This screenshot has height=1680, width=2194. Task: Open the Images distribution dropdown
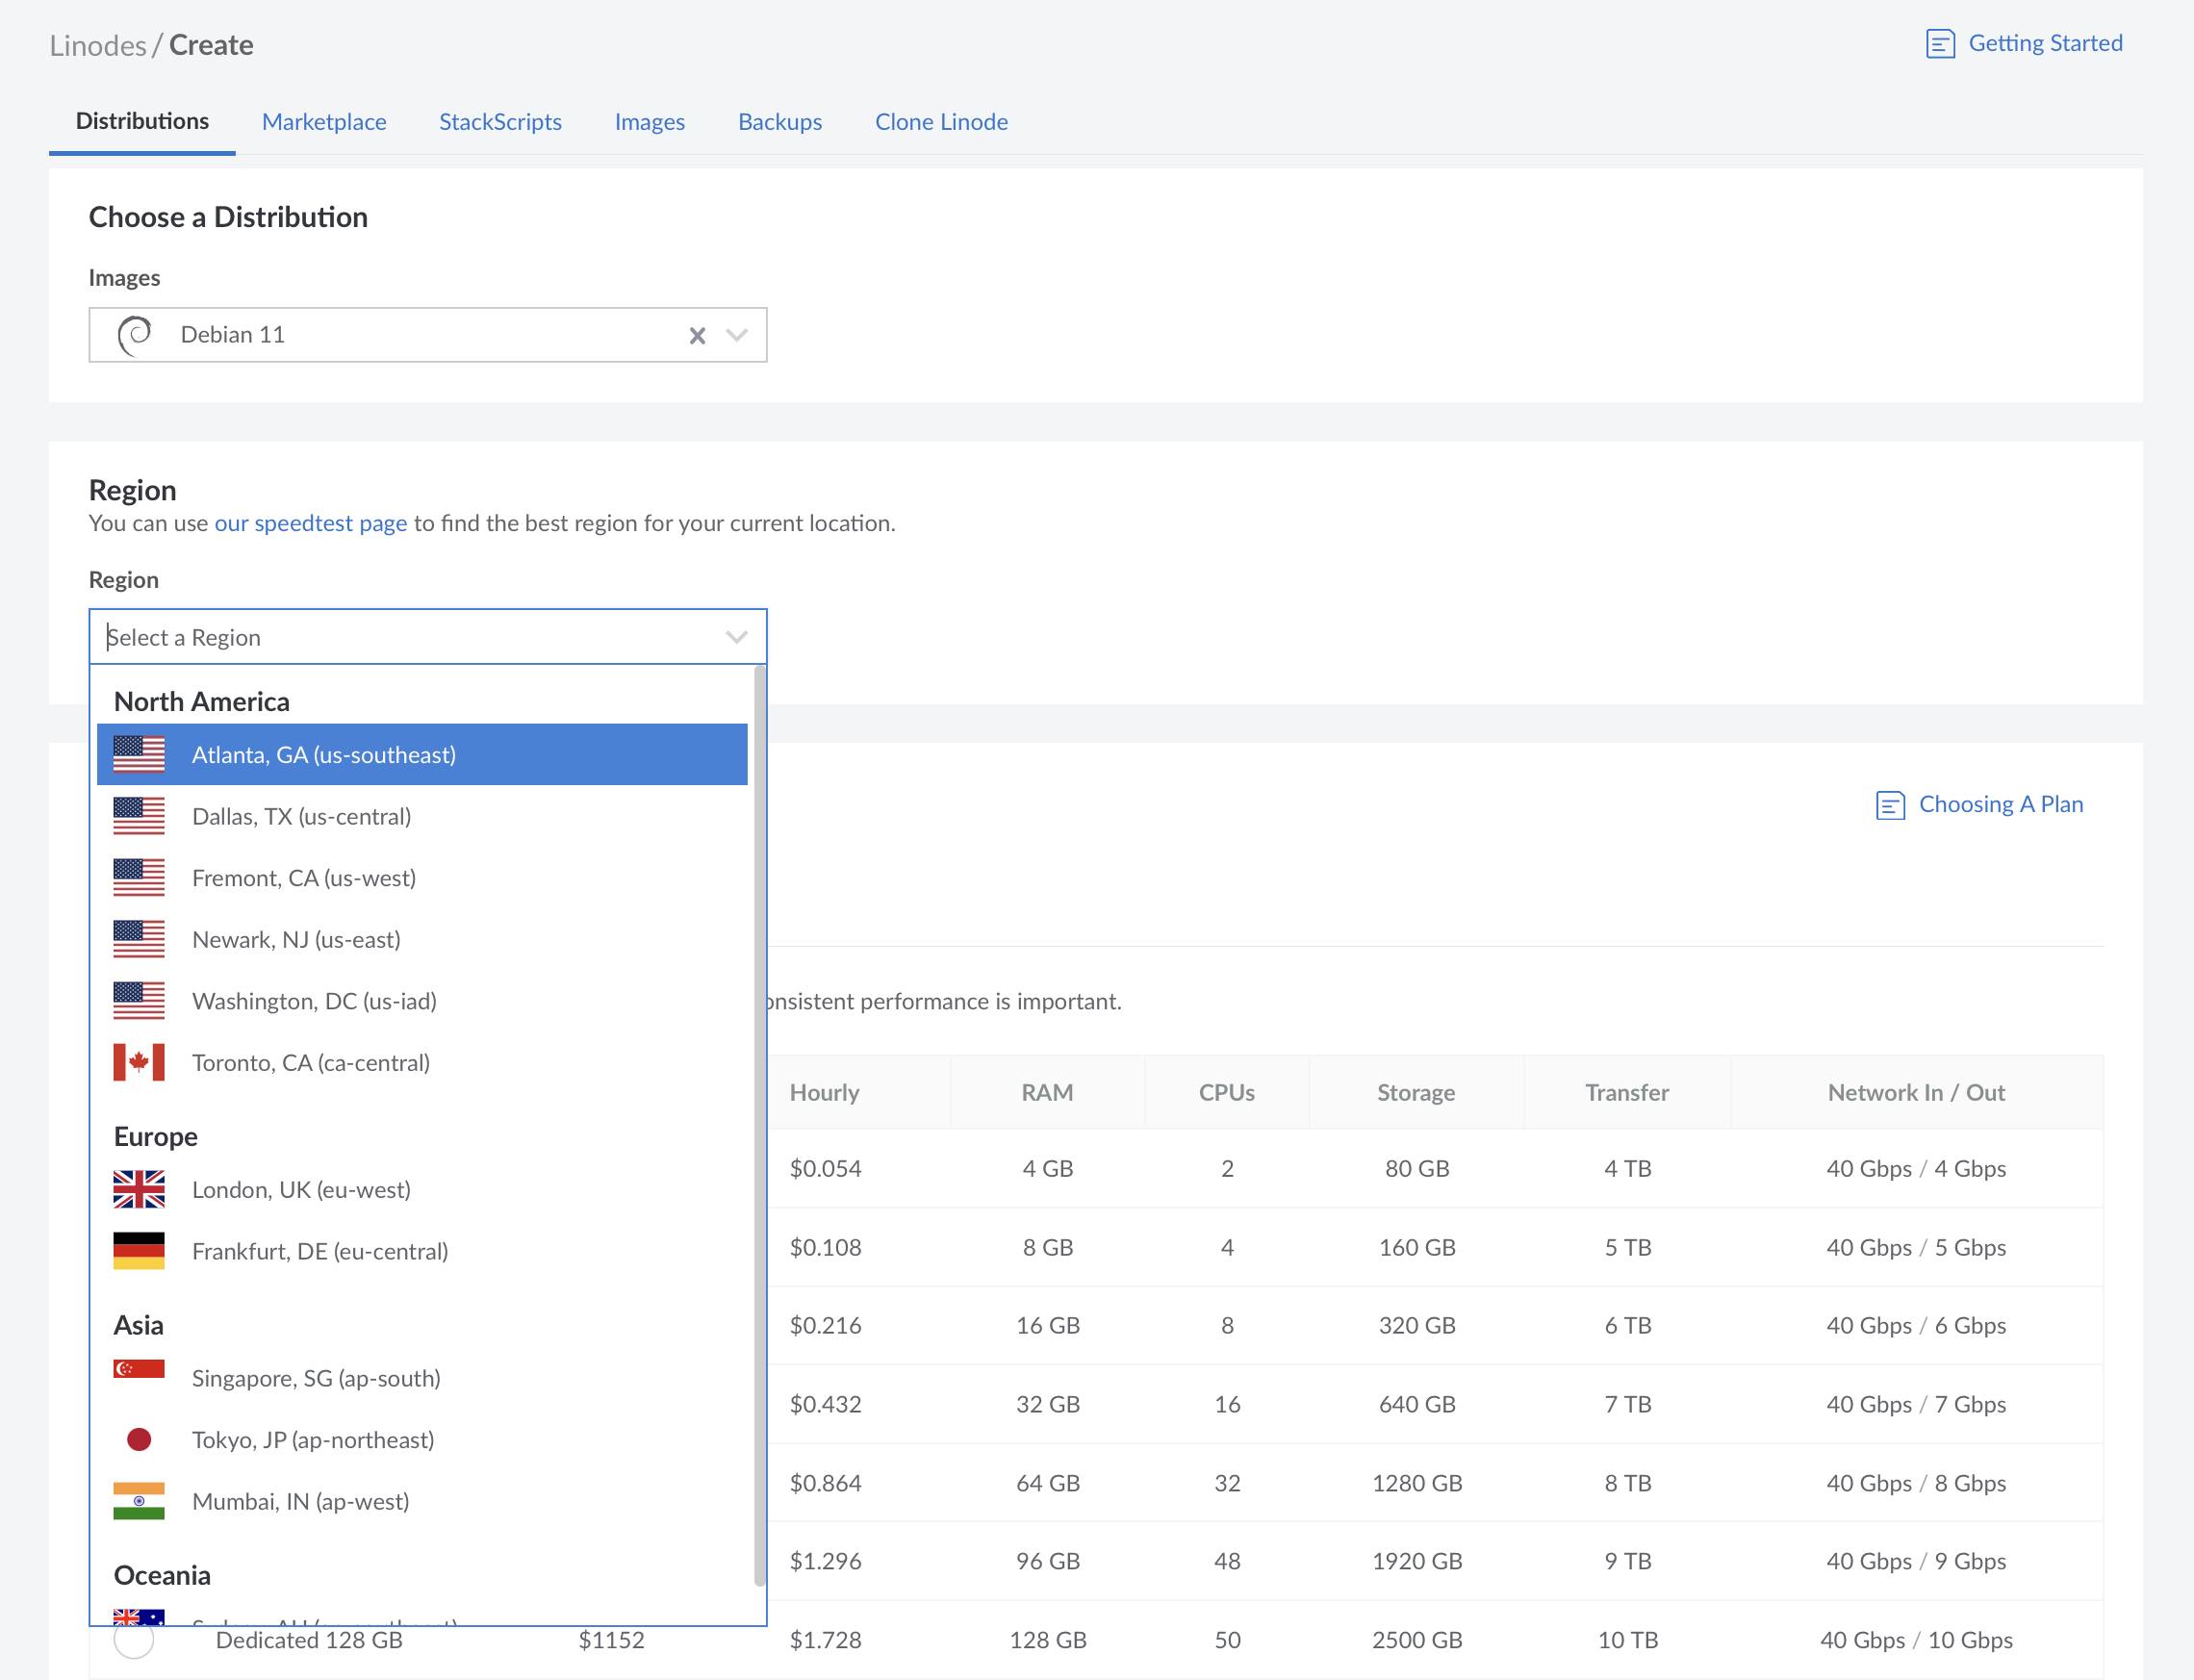741,335
